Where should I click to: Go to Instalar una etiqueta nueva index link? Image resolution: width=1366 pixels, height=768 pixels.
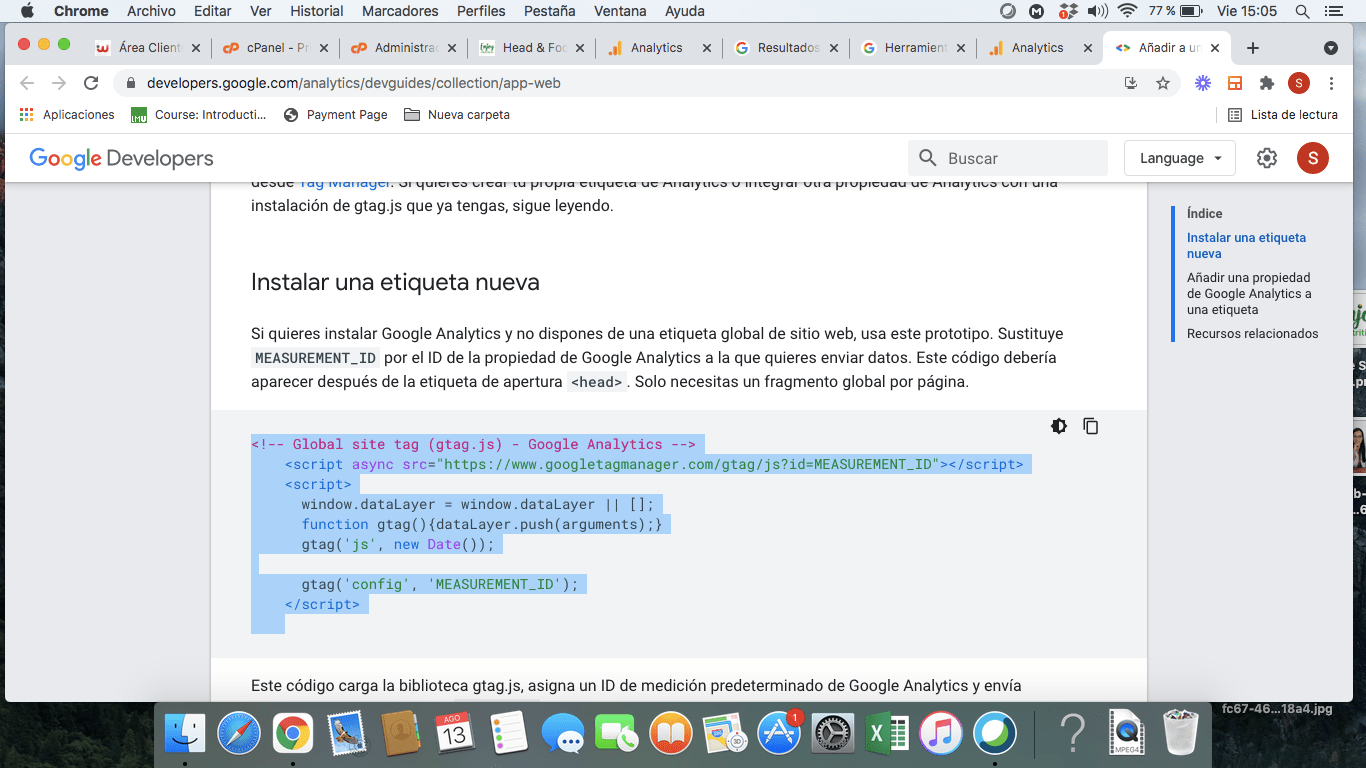pos(1246,246)
